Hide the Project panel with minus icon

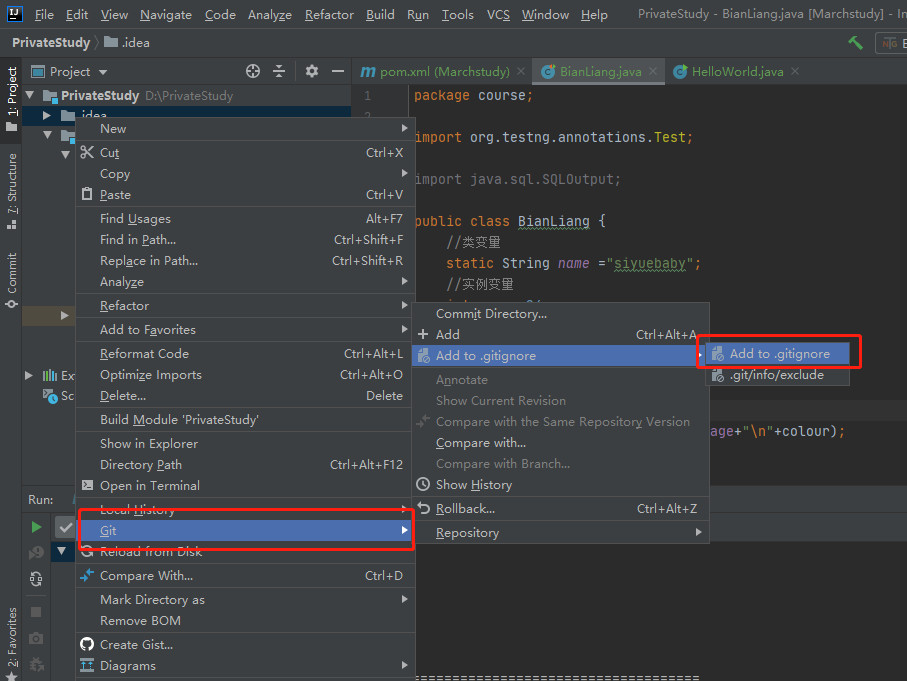tap(338, 71)
